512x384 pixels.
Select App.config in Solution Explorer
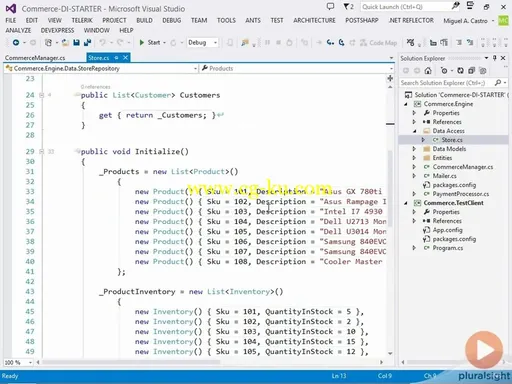click(x=447, y=230)
